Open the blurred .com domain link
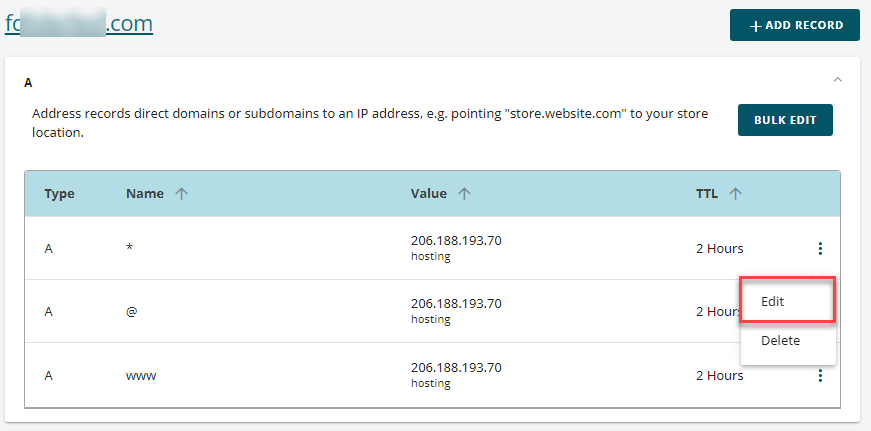The width and height of the screenshot is (871, 431). pos(79,23)
